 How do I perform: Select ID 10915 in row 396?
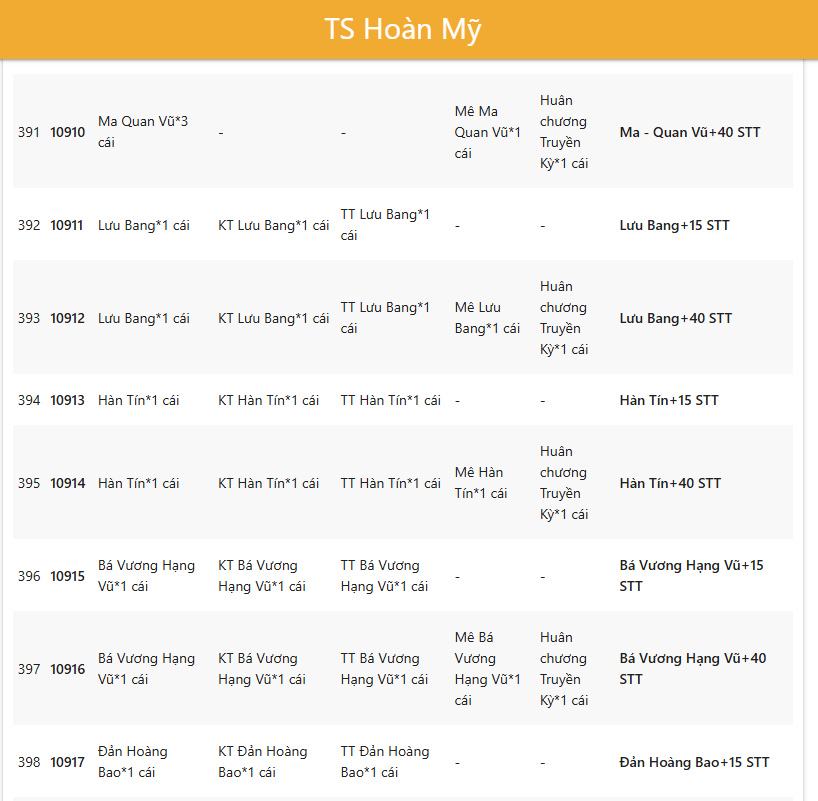click(68, 576)
